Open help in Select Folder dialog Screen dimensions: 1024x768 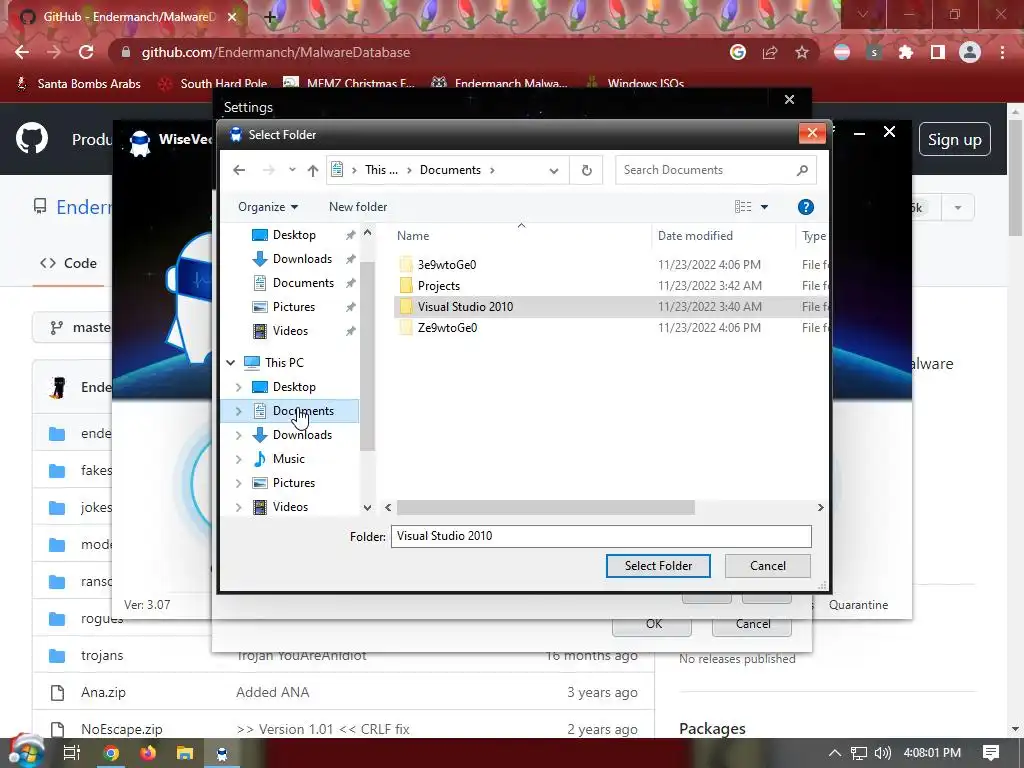point(805,207)
